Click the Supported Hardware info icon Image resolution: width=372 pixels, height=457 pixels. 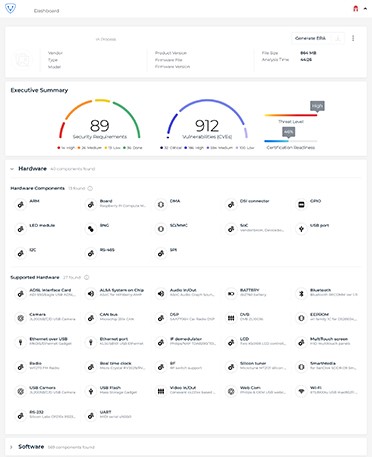(x=87, y=277)
